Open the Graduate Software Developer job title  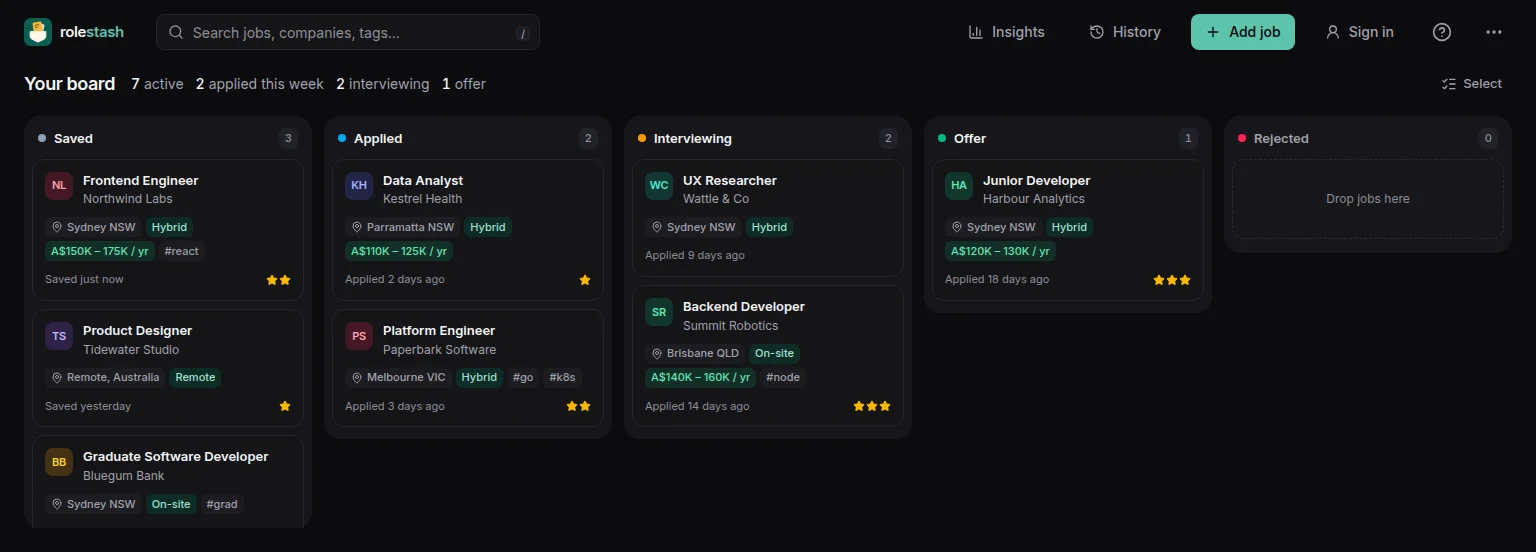click(x=176, y=457)
